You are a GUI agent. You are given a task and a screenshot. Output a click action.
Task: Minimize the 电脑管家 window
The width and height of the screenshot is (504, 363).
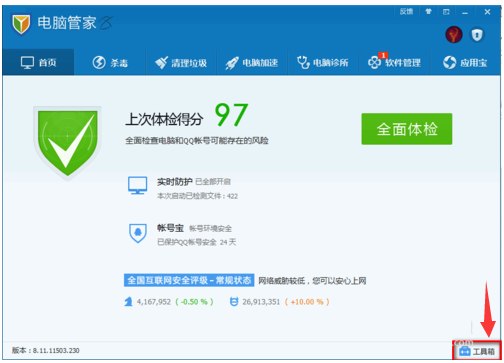465,12
